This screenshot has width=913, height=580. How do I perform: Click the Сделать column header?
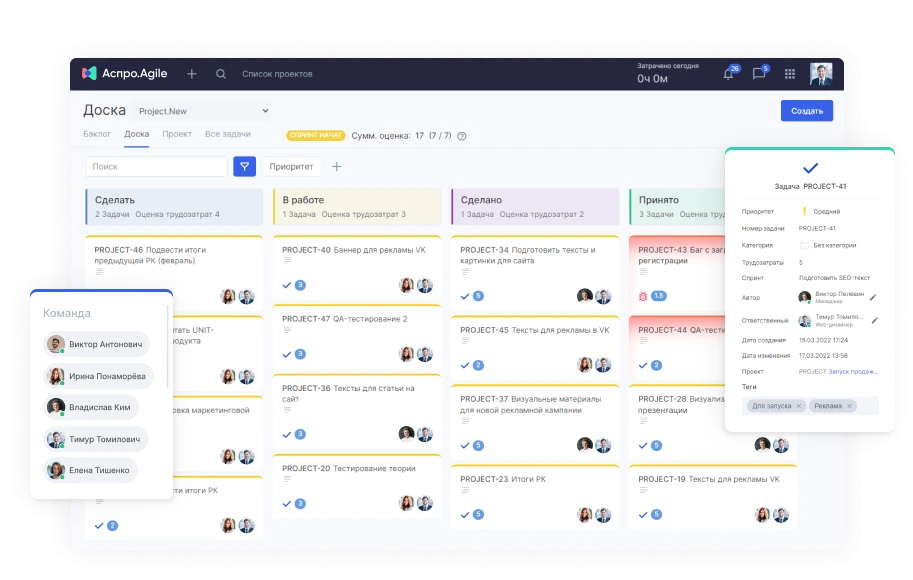174,207
